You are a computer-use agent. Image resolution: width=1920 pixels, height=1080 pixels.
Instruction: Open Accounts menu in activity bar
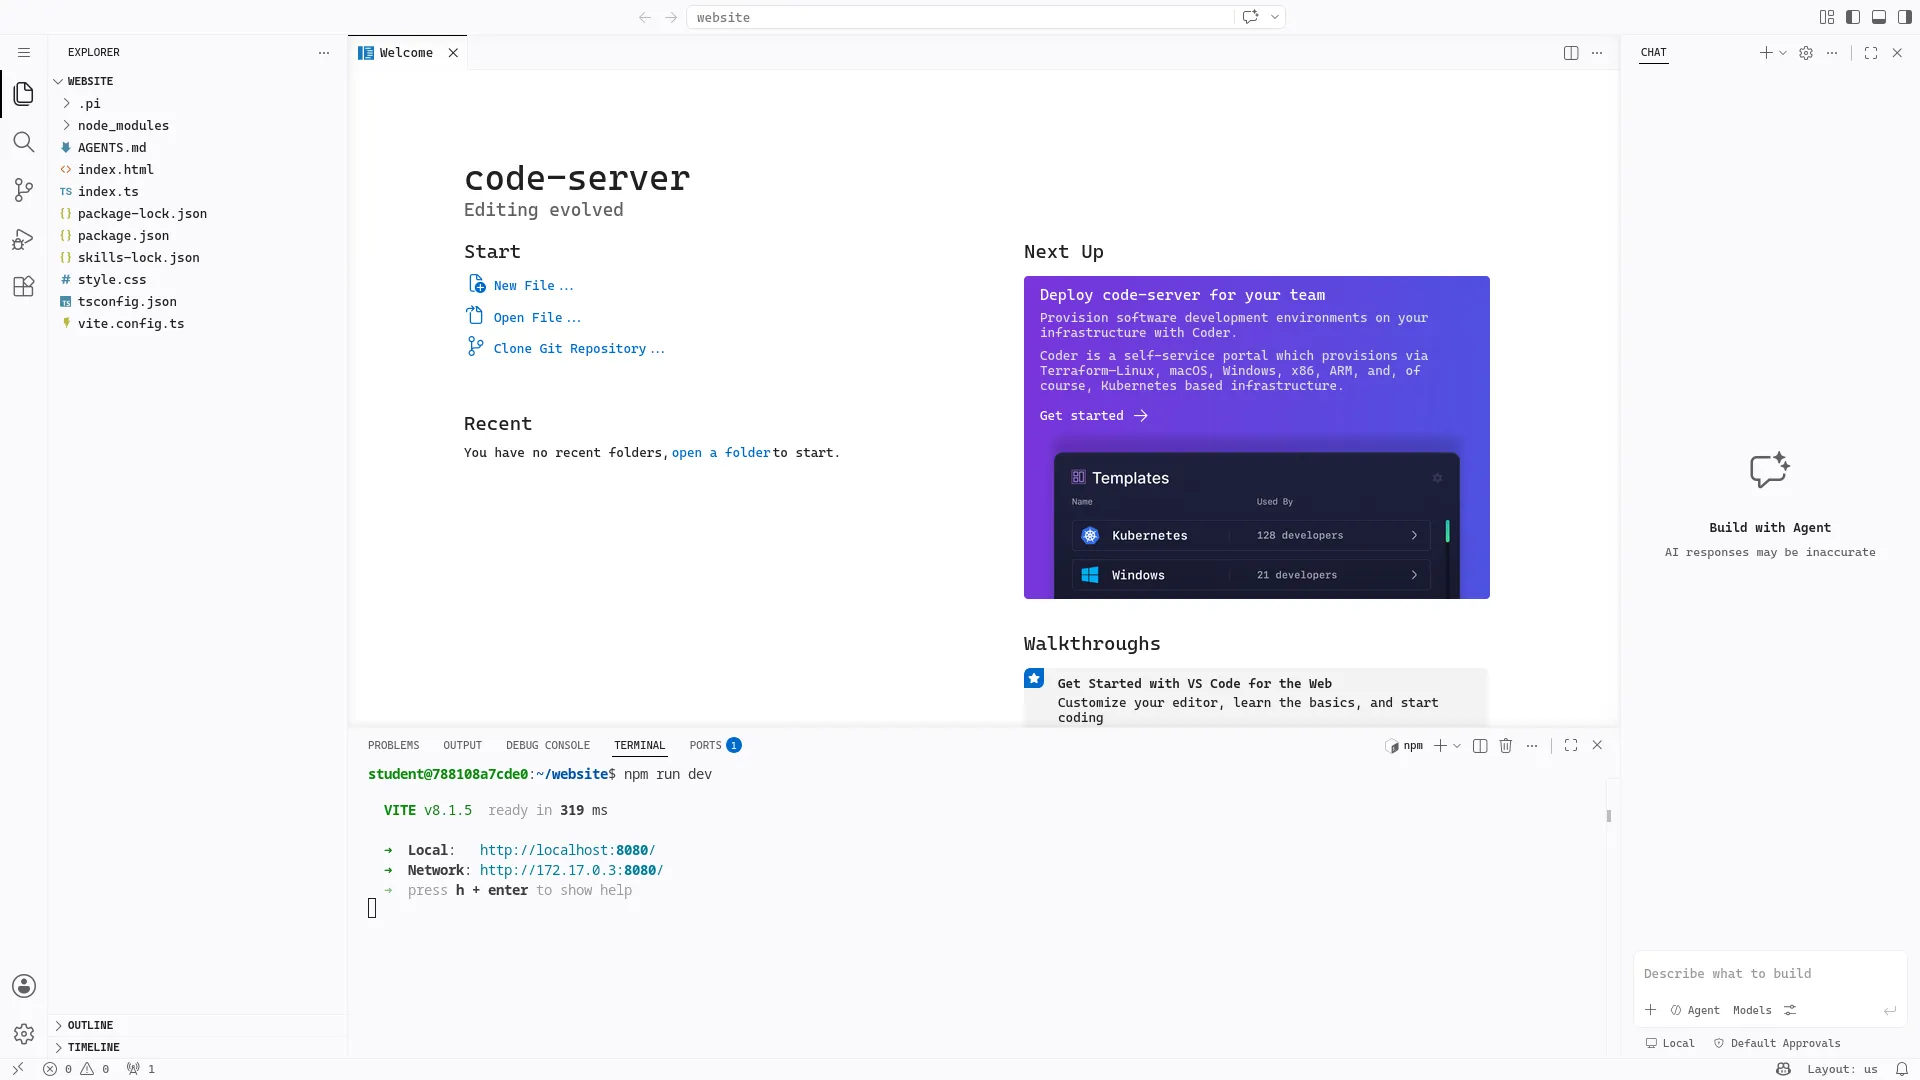tap(24, 986)
